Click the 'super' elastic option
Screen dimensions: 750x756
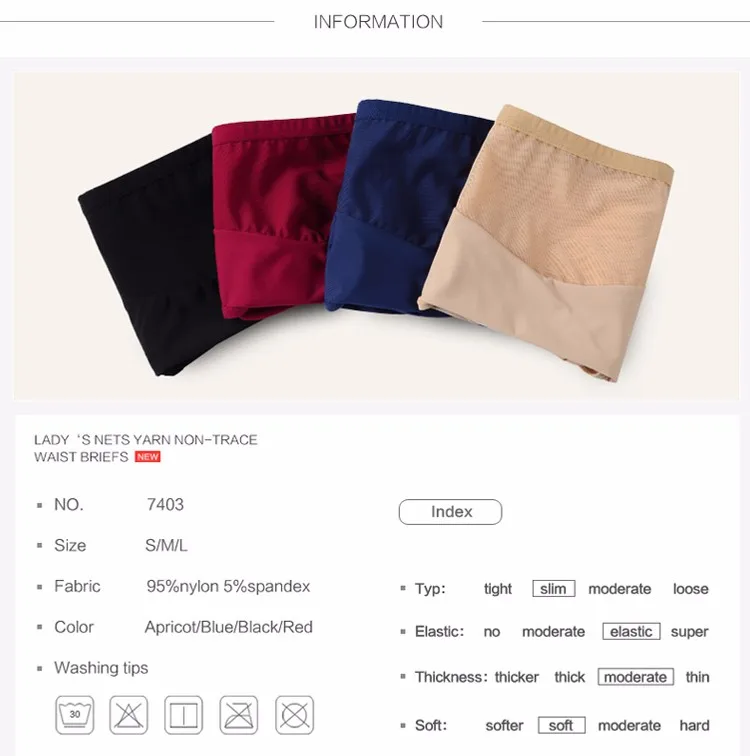click(x=690, y=632)
